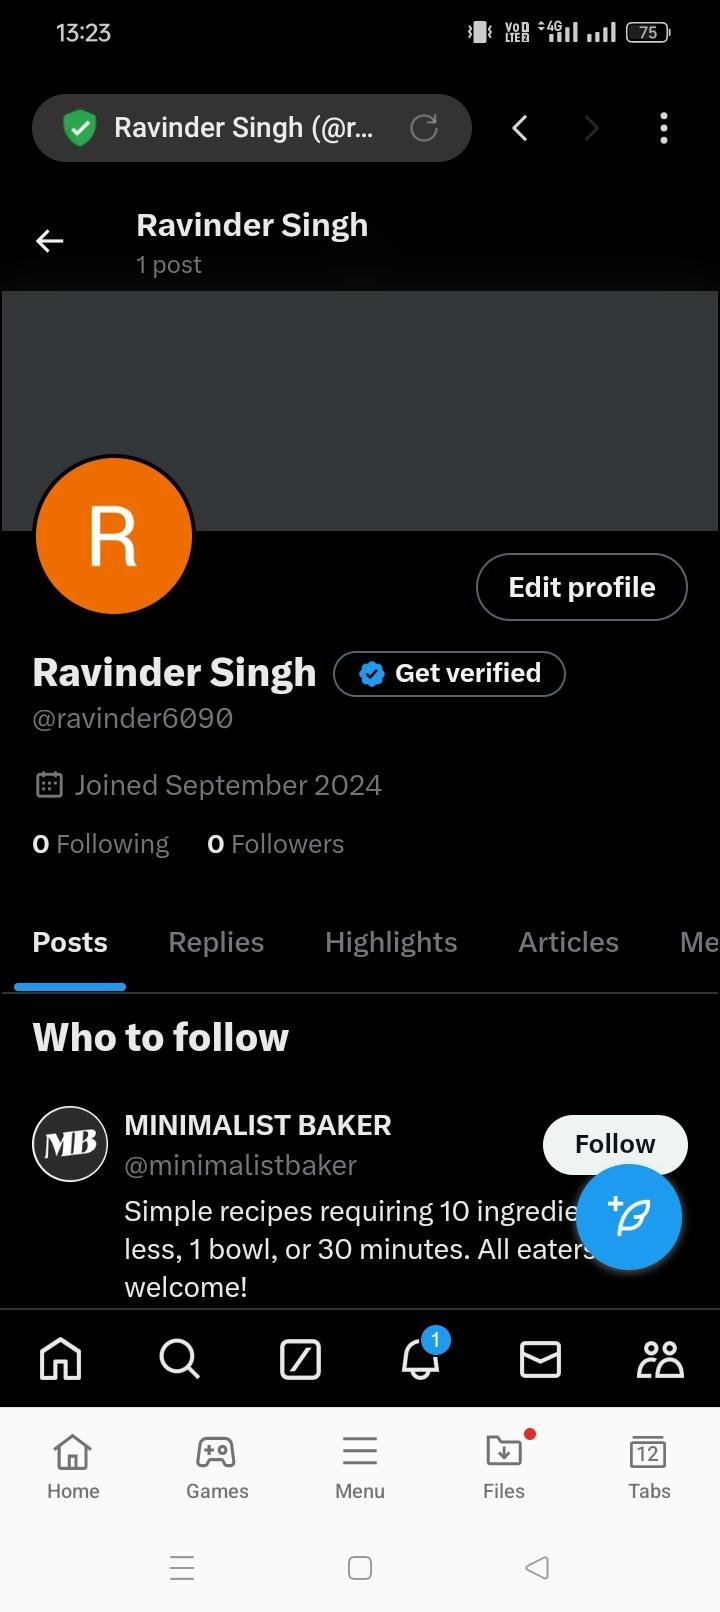720x1612 pixels.
Task: Go back using browser back chevron
Action: point(519,128)
